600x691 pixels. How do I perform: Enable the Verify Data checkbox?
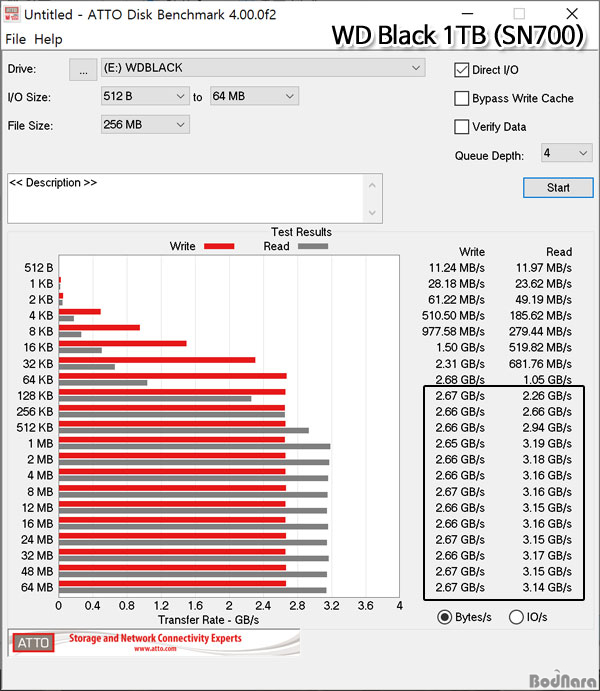[x=461, y=127]
